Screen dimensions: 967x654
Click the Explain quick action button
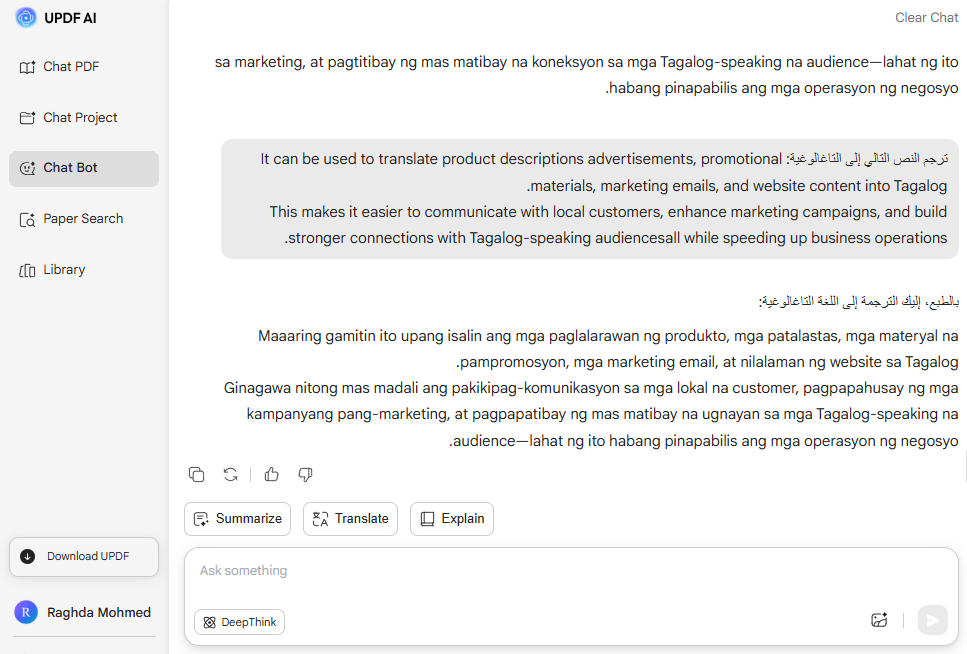tap(451, 519)
